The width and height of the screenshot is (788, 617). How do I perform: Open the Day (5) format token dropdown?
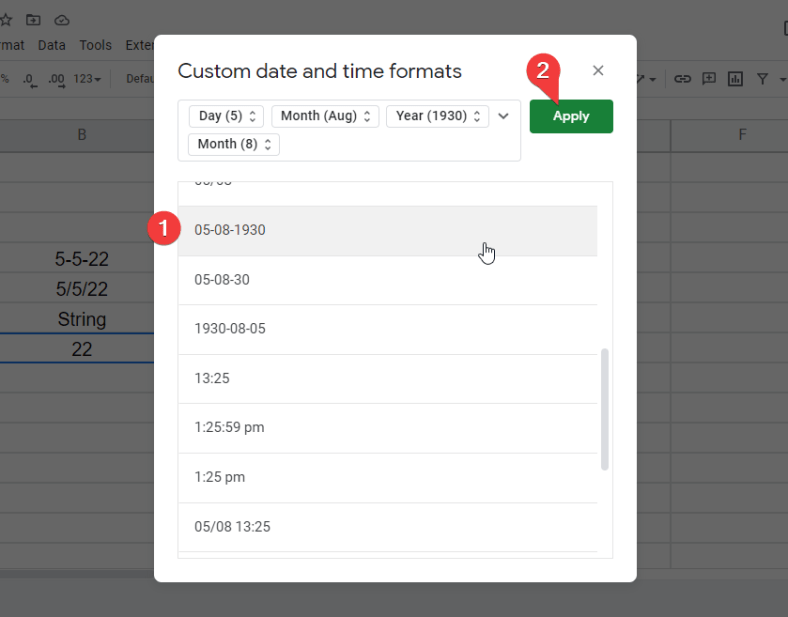tap(227, 116)
